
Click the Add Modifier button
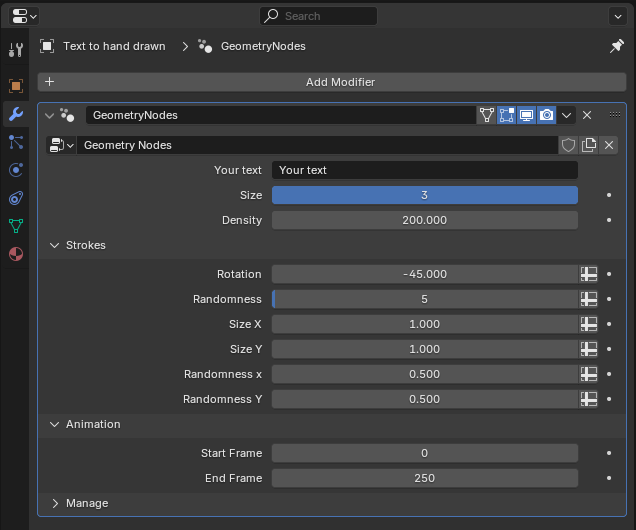click(x=332, y=82)
